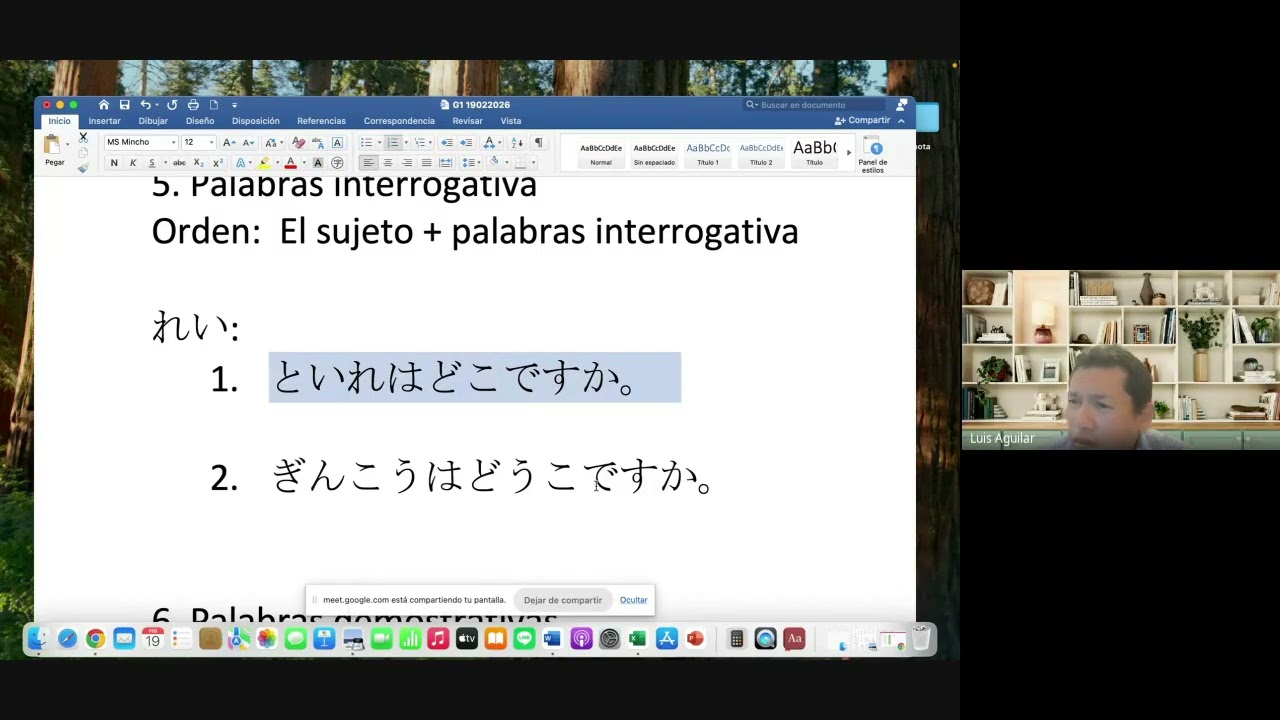Open the Disposición tab
Viewport: 1280px width, 720px height.
256,121
